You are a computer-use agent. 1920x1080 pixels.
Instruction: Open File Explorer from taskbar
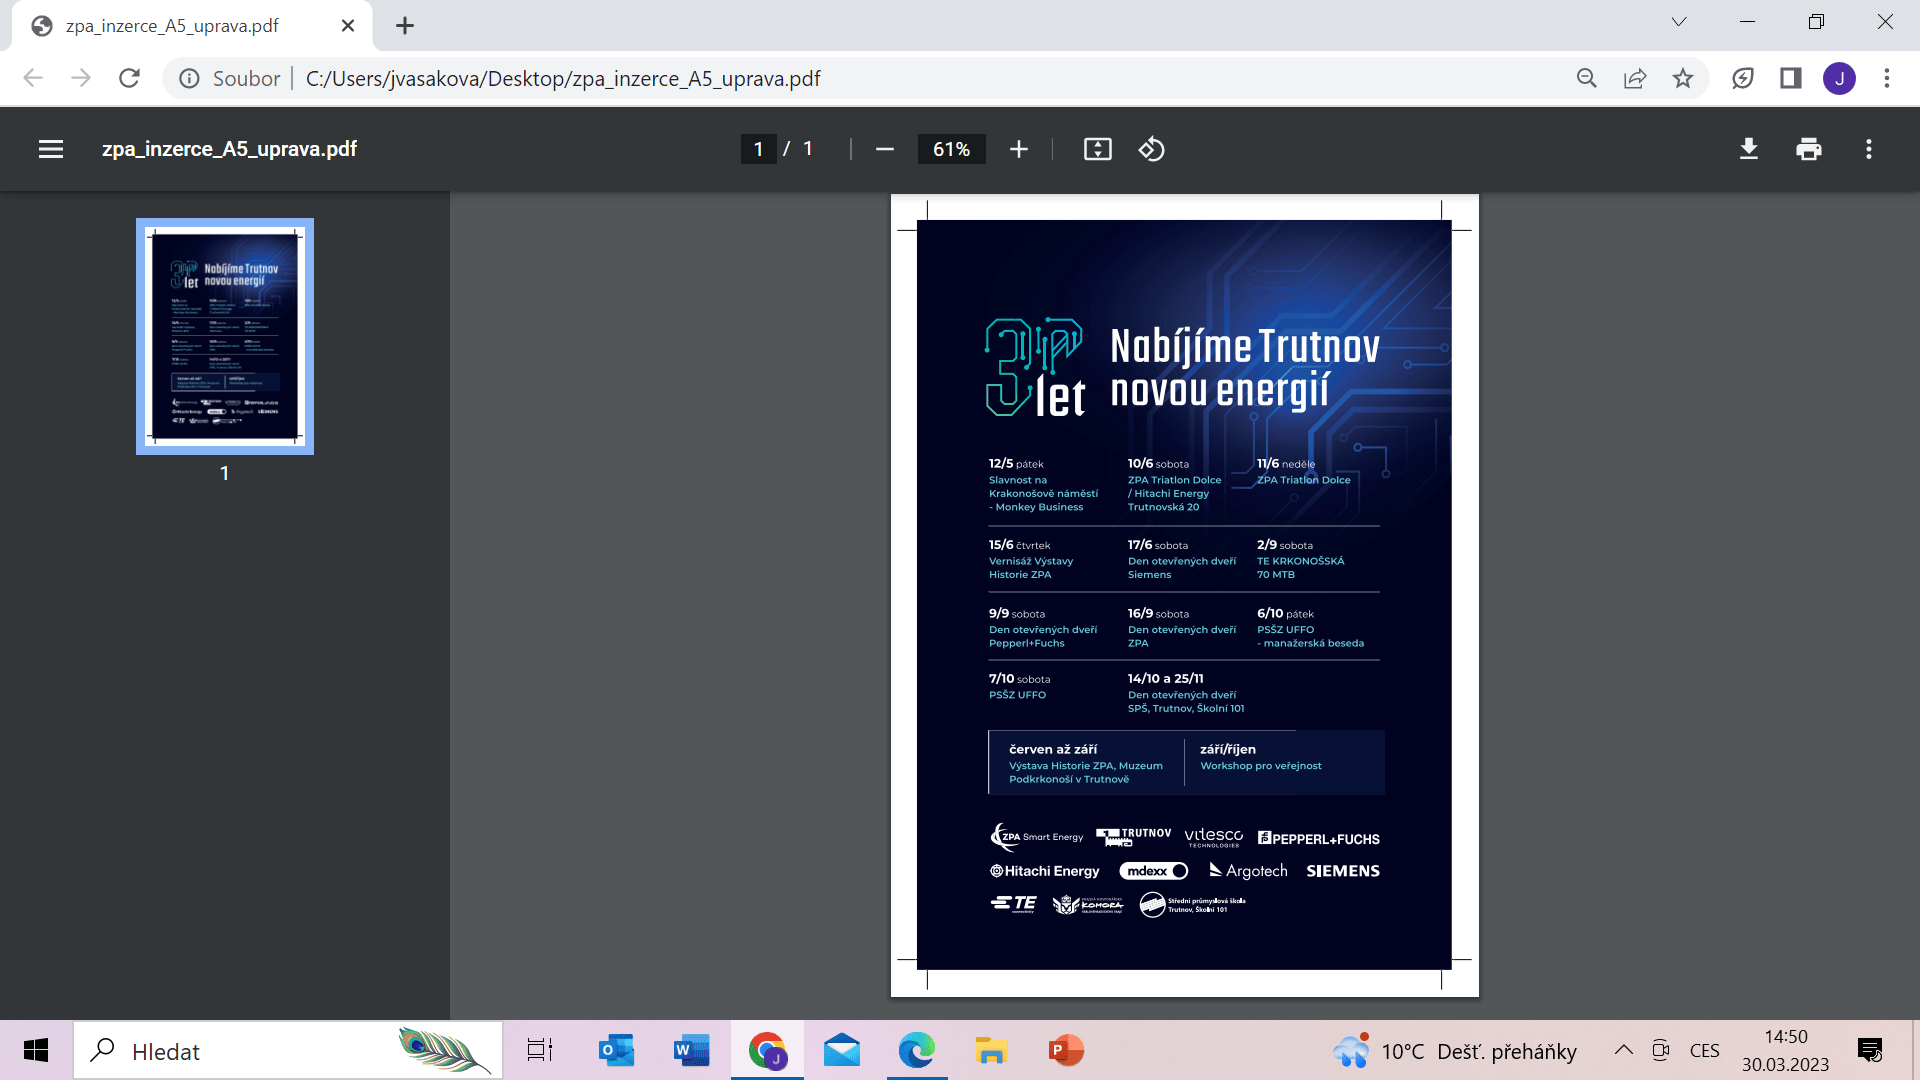point(991,1051)
